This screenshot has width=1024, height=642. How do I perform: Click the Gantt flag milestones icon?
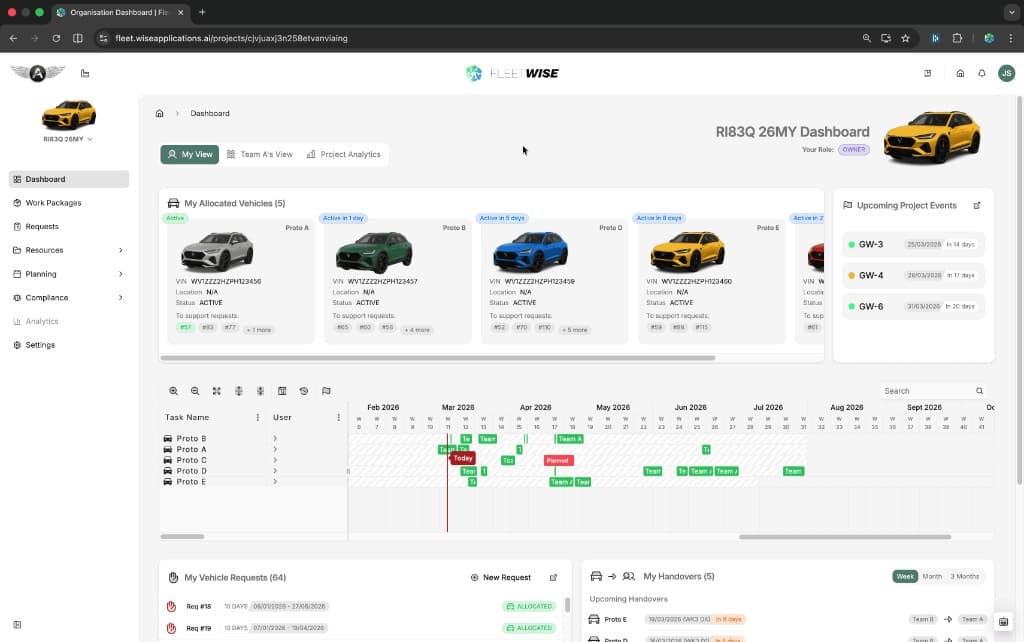click(x=326, y=391)
